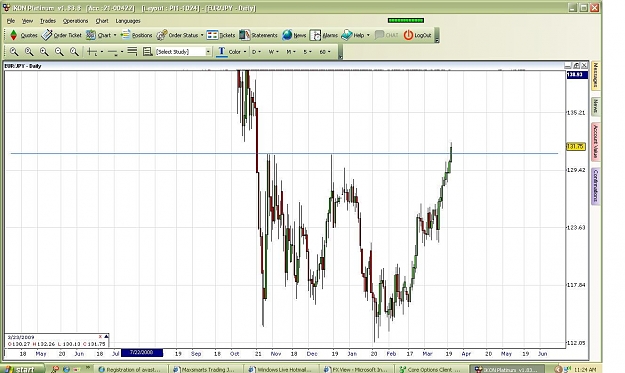Screen dimensions: 625x373
Task: Open the Color dropdown
Action: pos(237,52)
